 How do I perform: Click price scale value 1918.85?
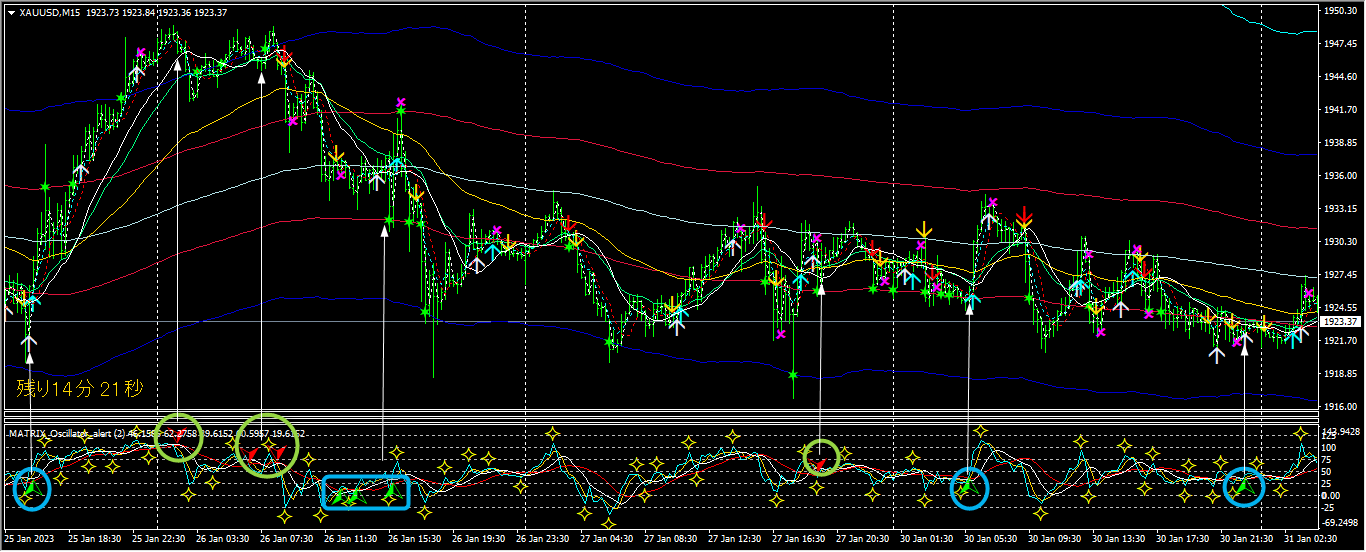[x=1339, y=374]
